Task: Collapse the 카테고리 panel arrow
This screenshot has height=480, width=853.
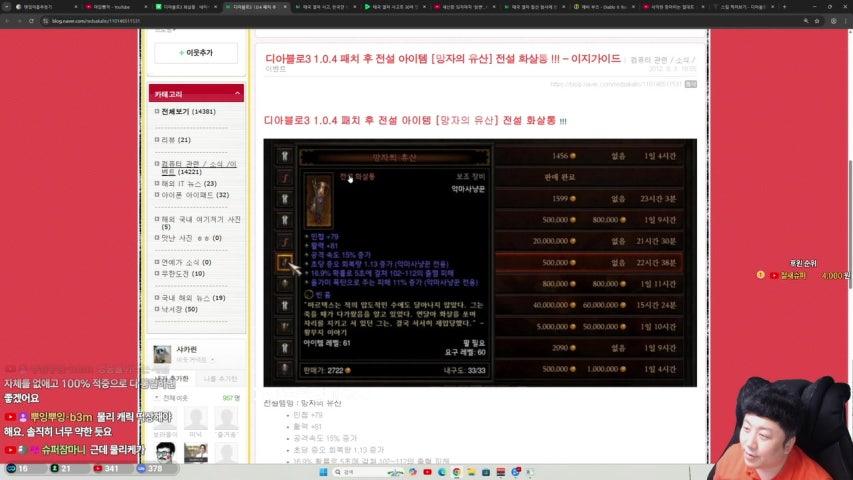Action: coord(237,94)
